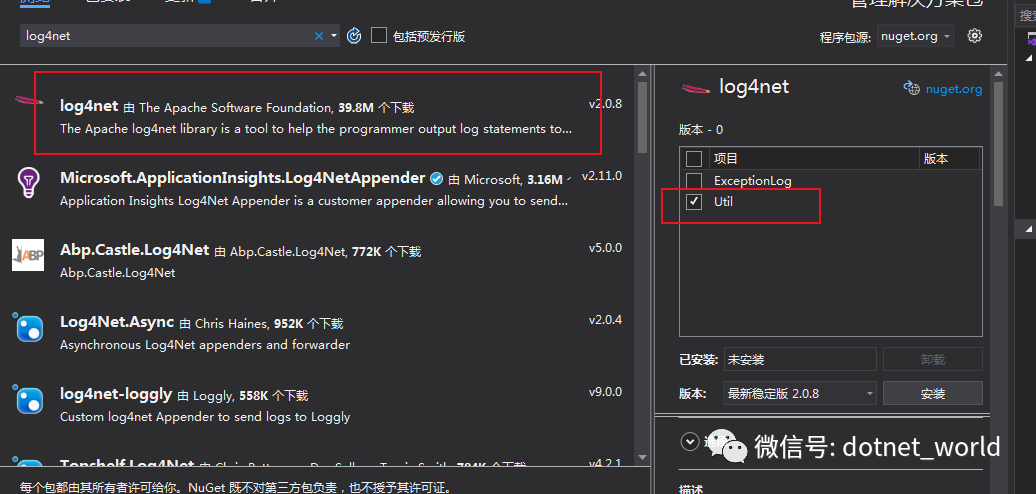Screen dimensions: 1036x494
Task: Click the 卸载 uninstall button
Action: (933, 359)
